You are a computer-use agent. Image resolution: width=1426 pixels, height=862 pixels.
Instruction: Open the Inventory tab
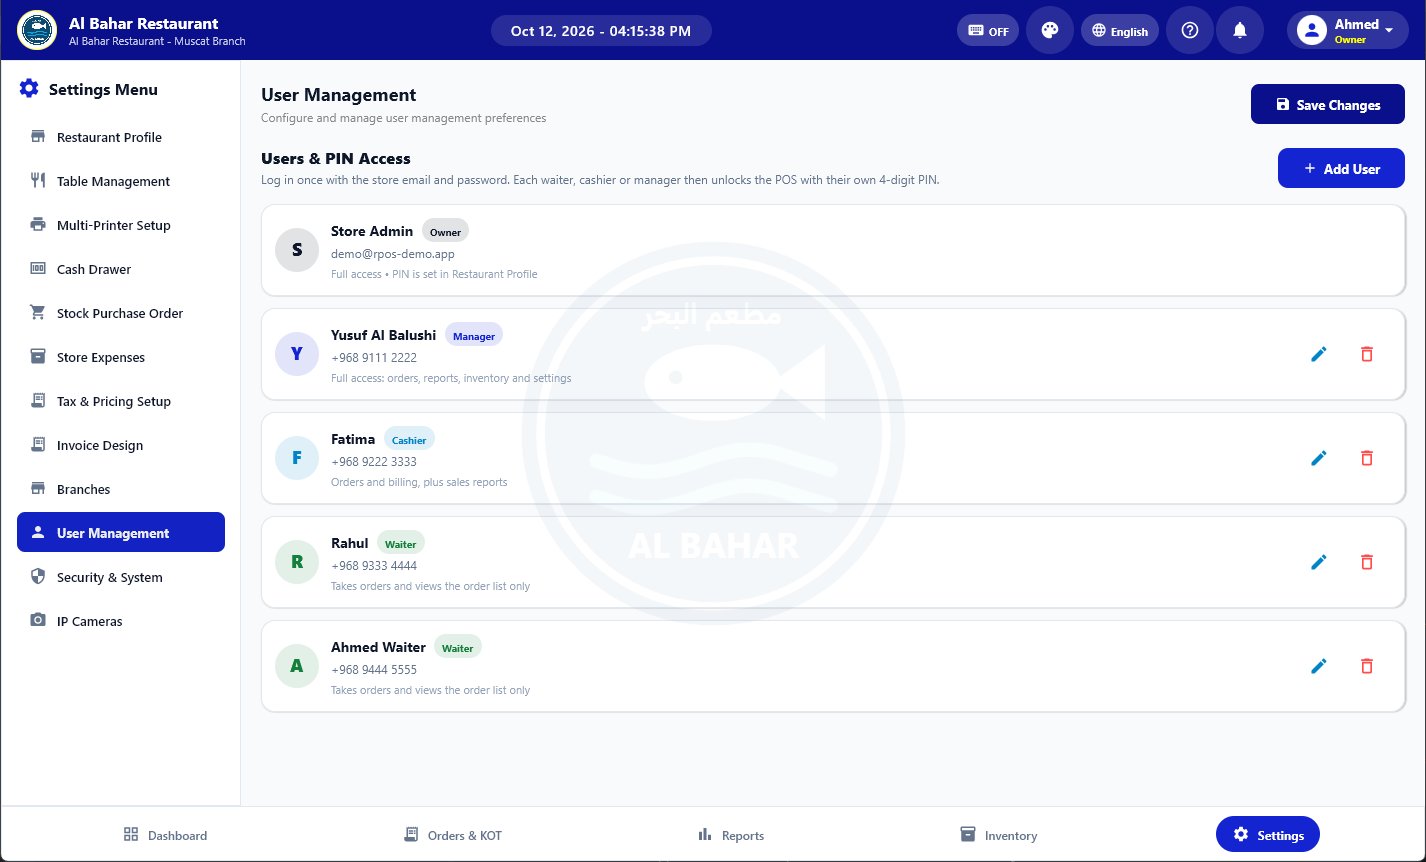pyautogui.click(x=998, y=835)
